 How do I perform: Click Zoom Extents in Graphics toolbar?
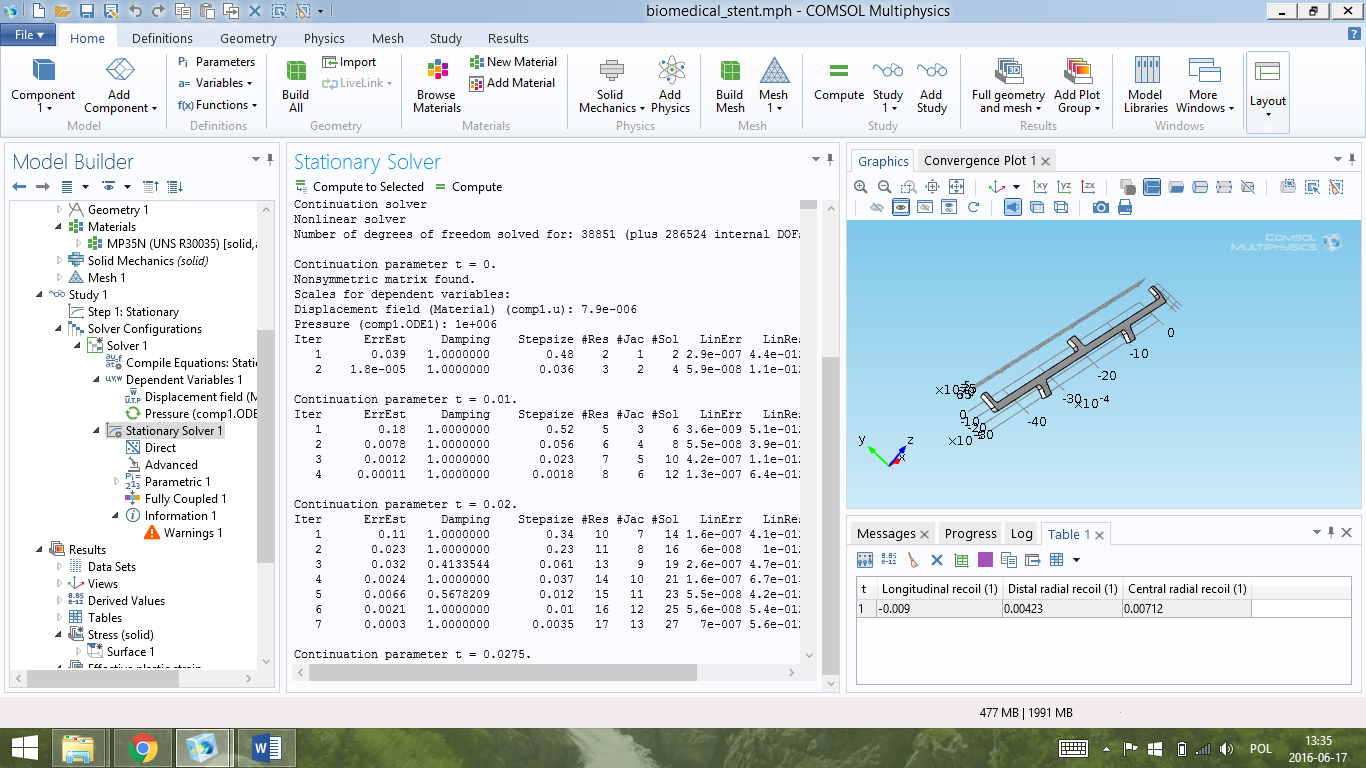[956, 187]
